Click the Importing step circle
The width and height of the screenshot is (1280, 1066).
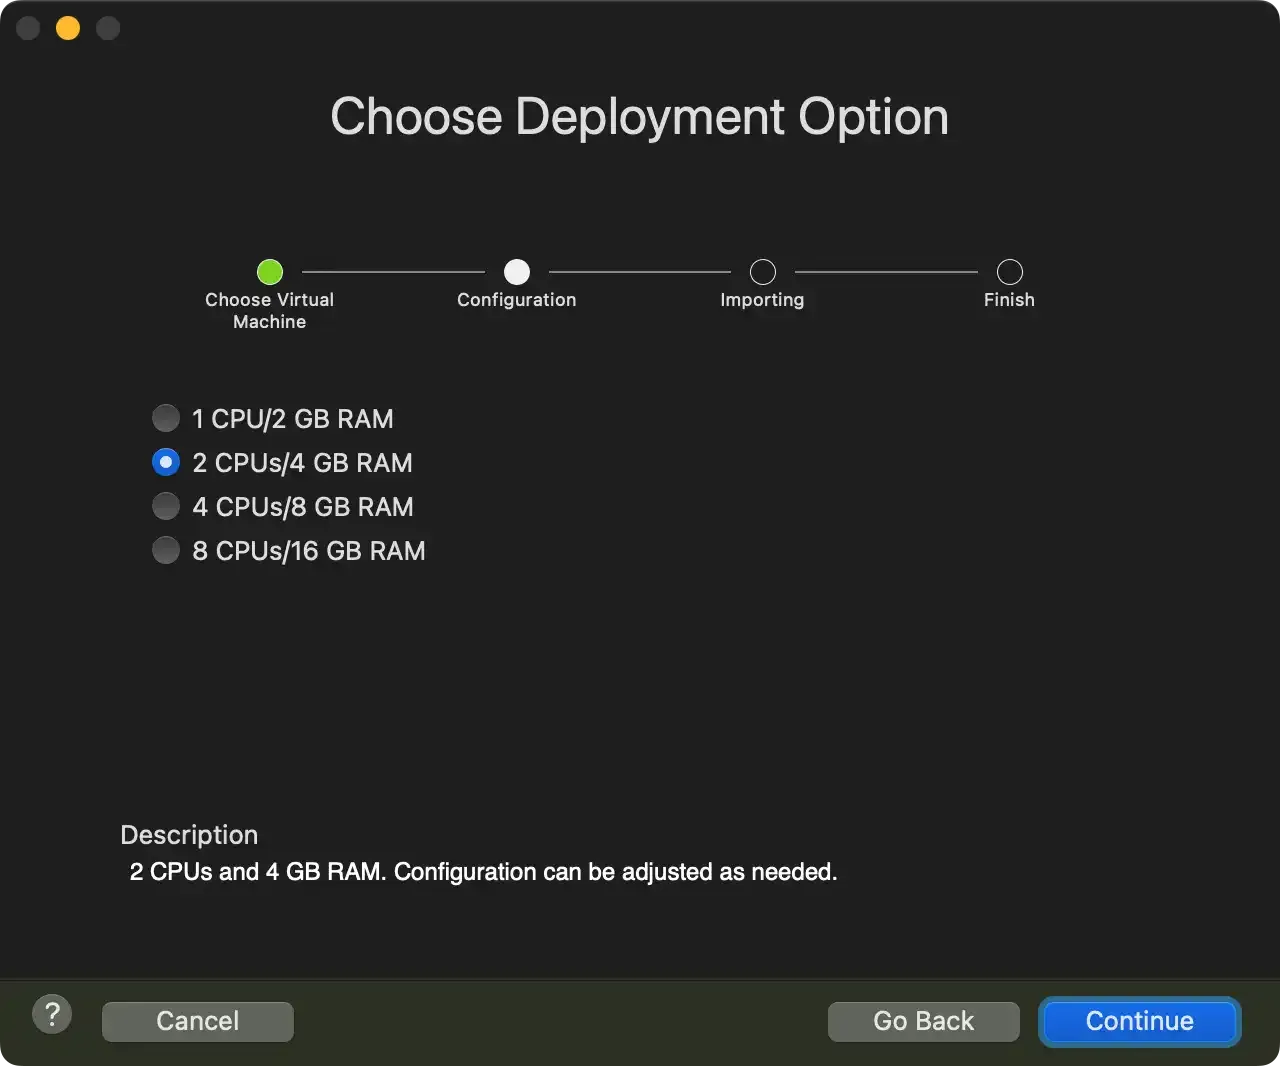click(x=763, y=272)
